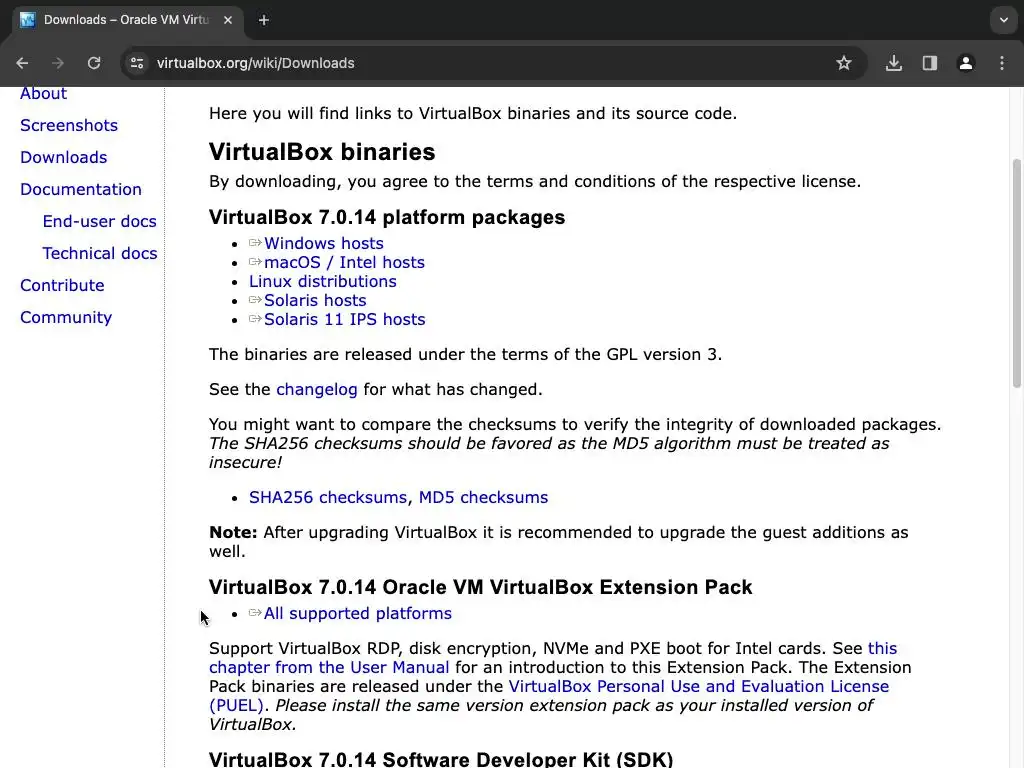Open End-user docs in sidebar
The height and width of the screenshot is (768, 1024).
[99, 221]
